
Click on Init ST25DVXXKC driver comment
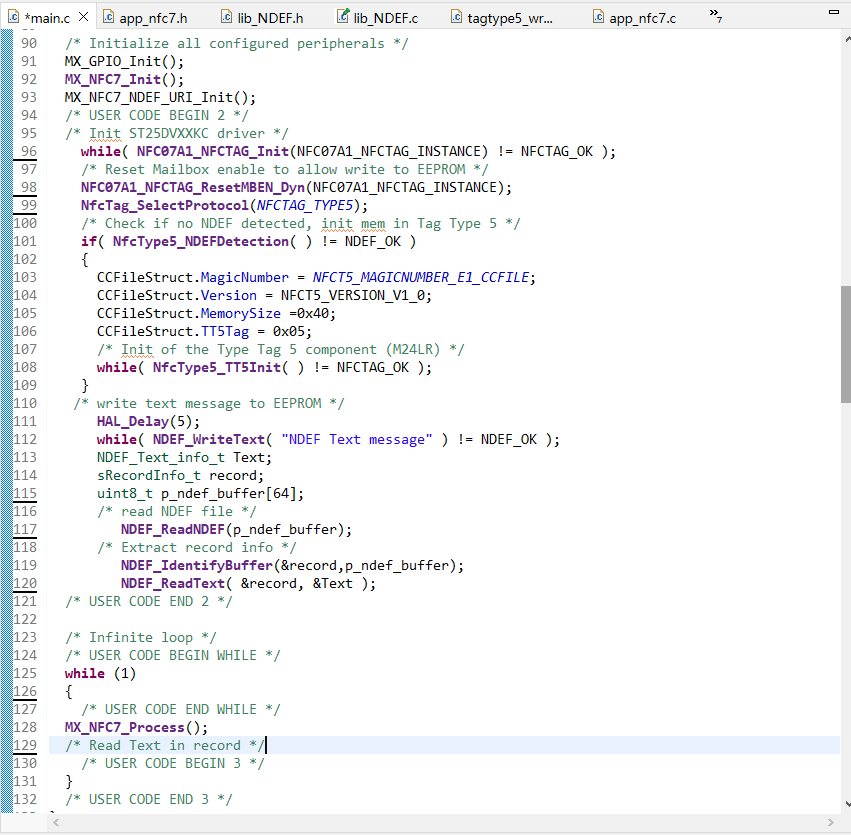[176, 133]
